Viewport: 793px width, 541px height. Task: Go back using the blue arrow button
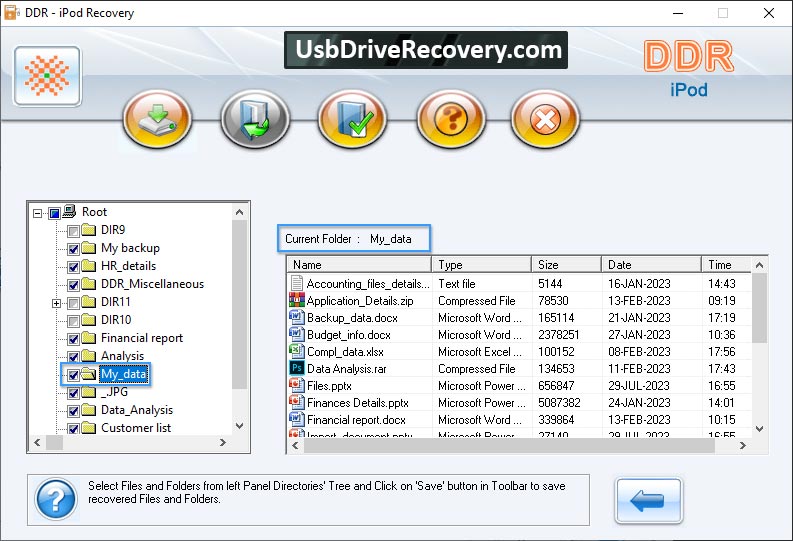(x=648, y=501)
